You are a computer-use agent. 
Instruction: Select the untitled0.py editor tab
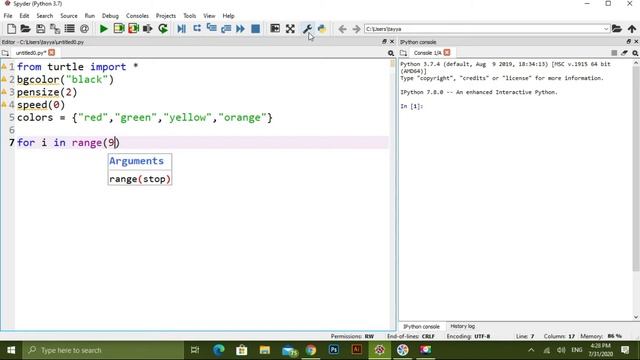31,53
